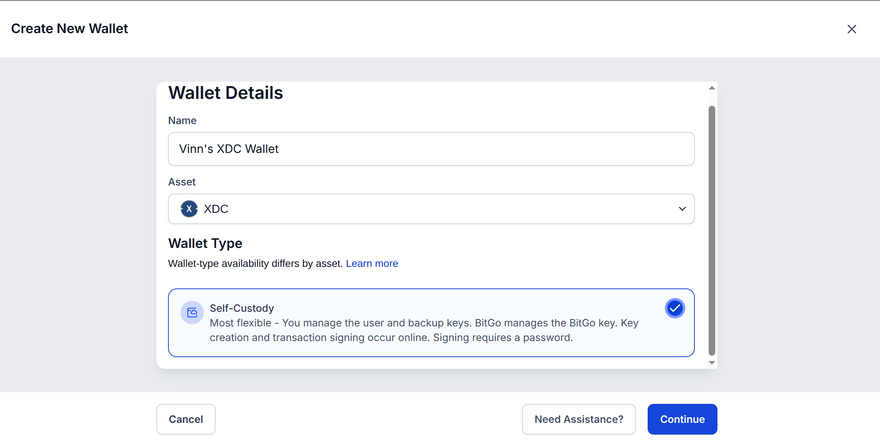Click the Self-Custody wallet icon
880x445 pixels.
[191, 313]
